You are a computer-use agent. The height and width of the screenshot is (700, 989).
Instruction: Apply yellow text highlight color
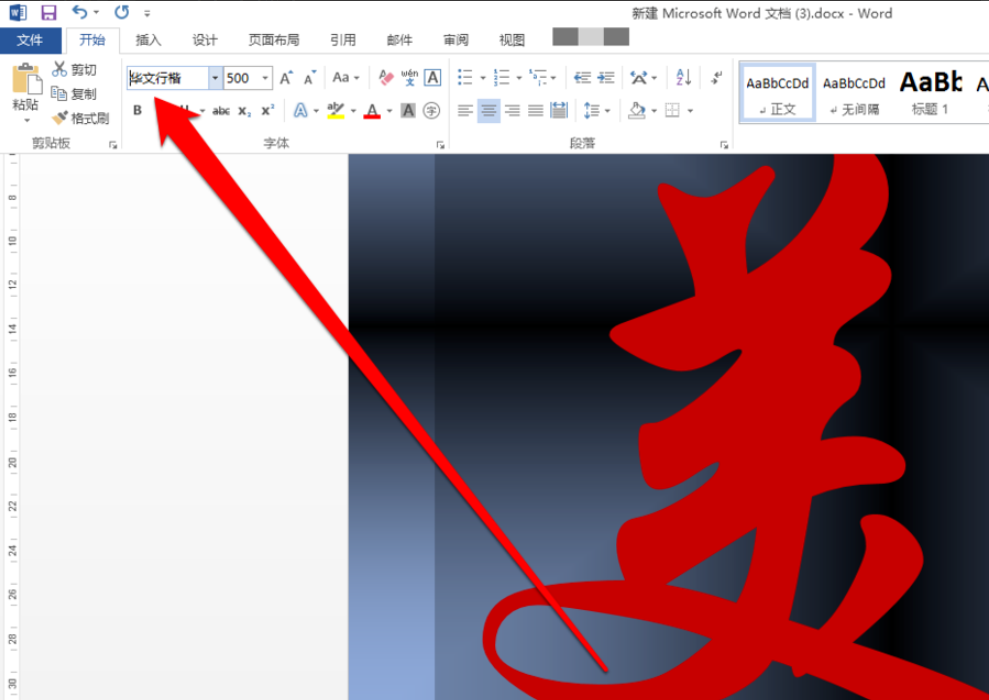[x=336, y=111]
